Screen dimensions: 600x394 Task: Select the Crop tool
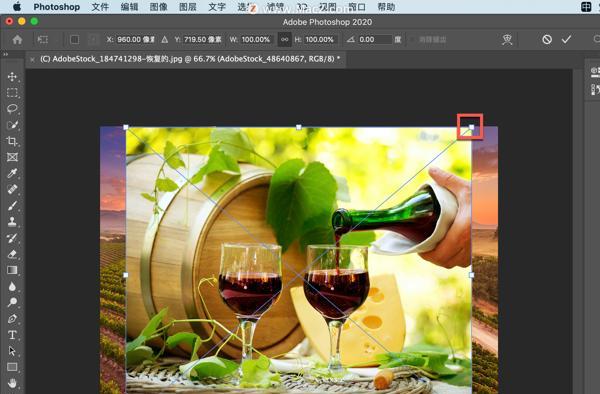pos(12,141)
